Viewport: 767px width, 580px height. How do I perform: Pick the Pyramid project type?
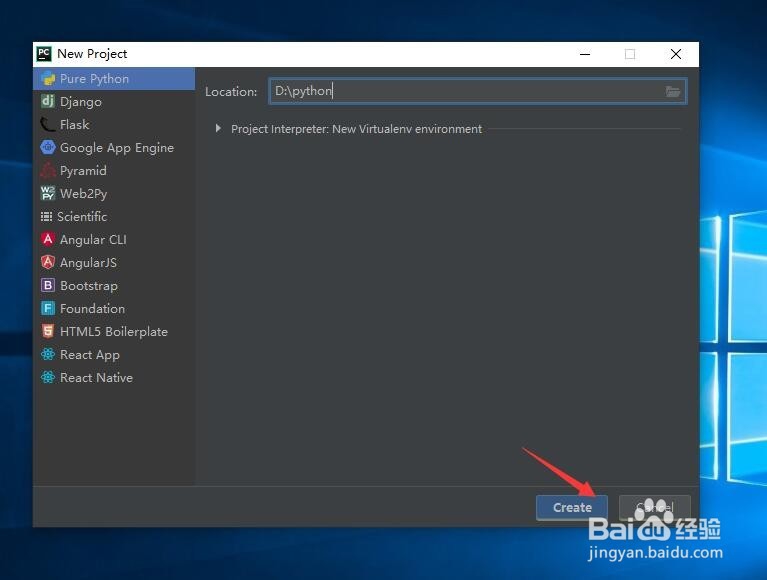point(113,170)
